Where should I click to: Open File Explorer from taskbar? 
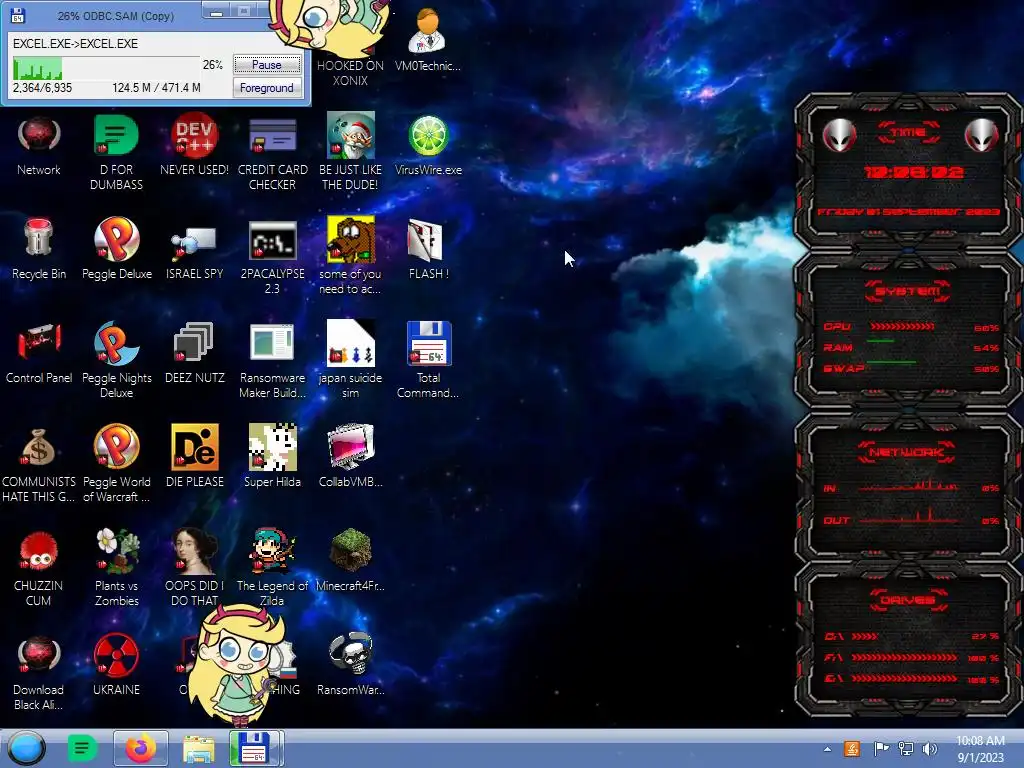[x=199, y=749]
